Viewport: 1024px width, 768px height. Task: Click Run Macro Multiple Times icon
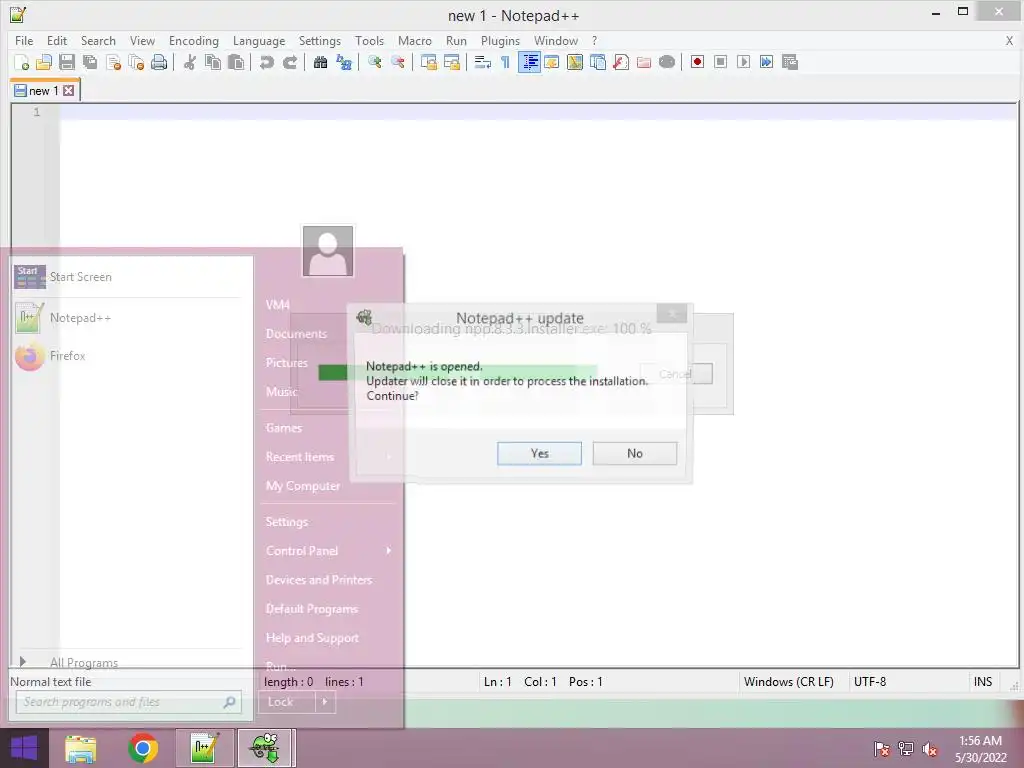point(767,62)
